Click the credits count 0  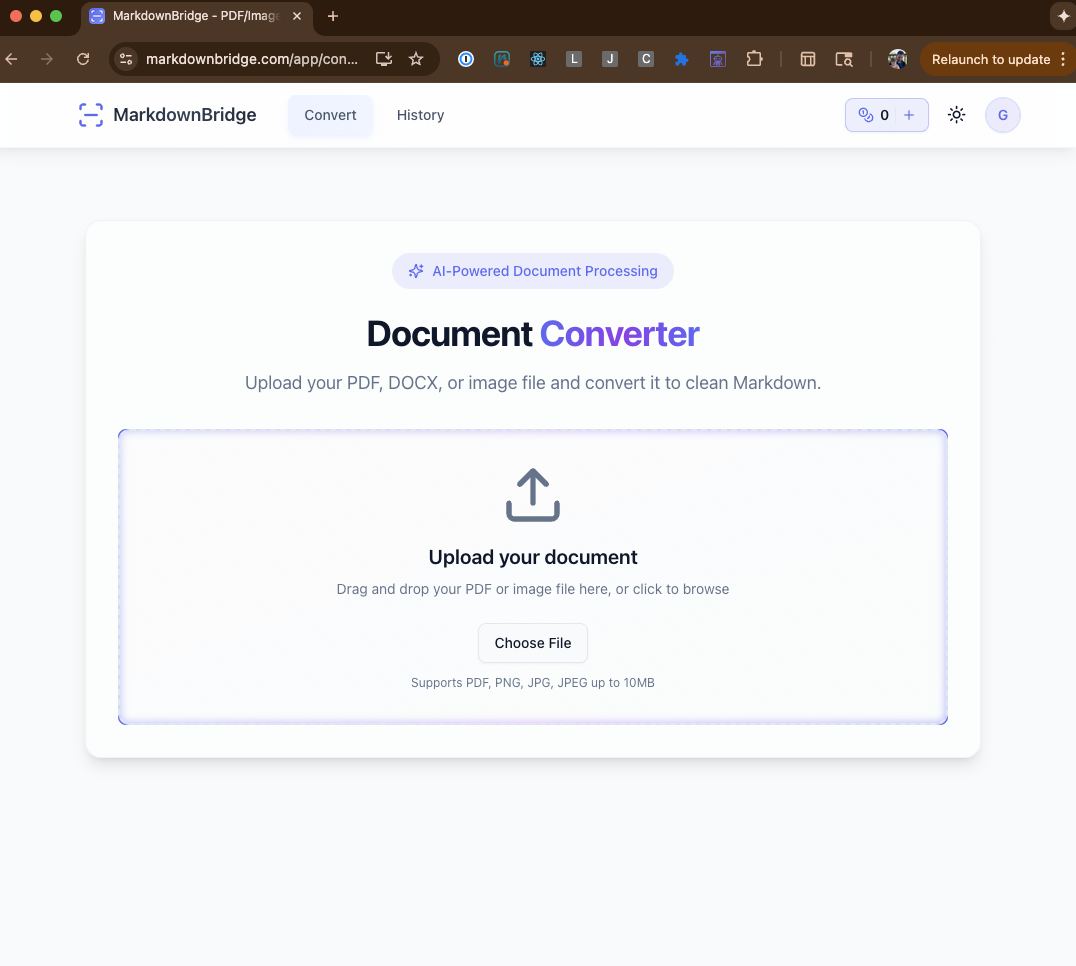click(x=885, y=115)
